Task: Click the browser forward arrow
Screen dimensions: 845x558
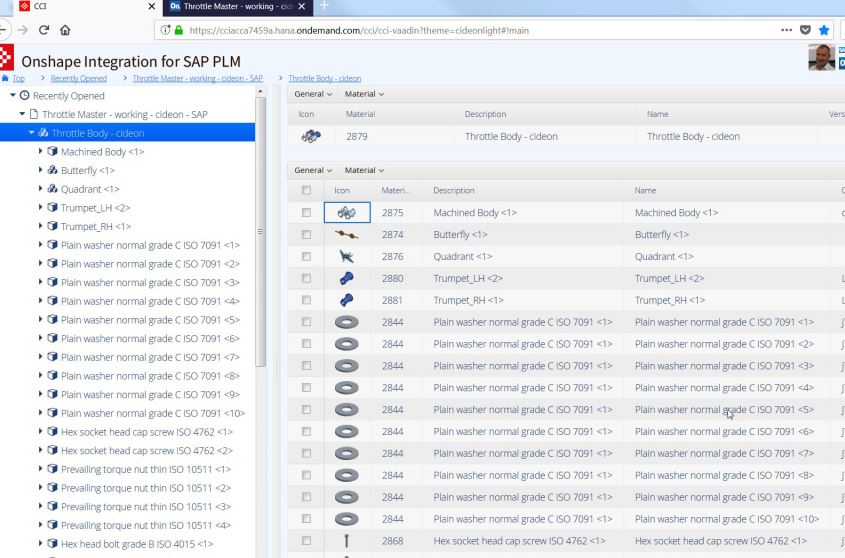Action: [x=23, y=30]
